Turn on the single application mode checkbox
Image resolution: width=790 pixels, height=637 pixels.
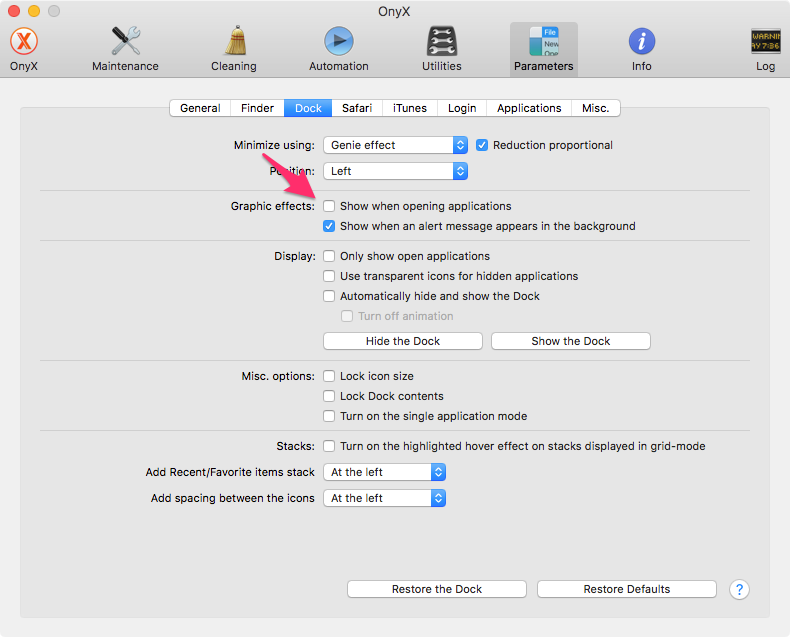[329, 416]
